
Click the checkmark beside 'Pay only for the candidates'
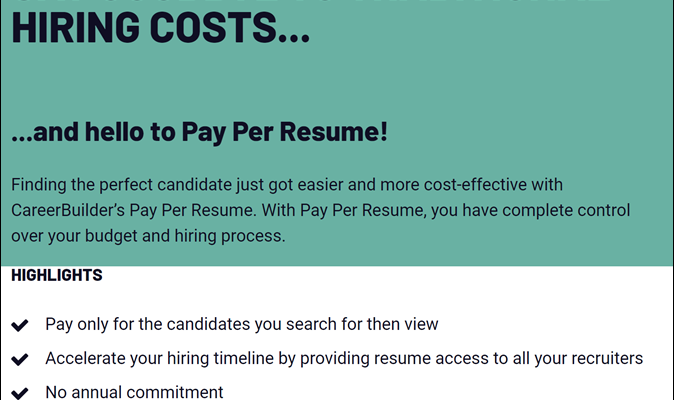[19, 325]
